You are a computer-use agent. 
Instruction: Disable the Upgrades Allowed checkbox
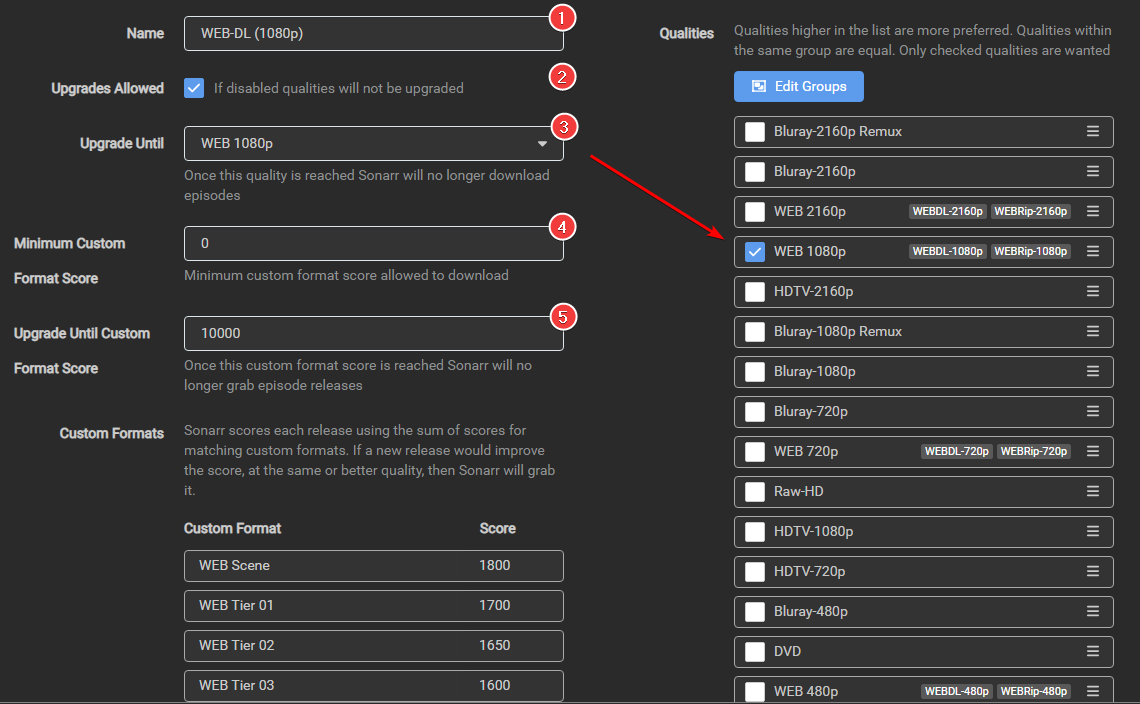coord(194,88)
